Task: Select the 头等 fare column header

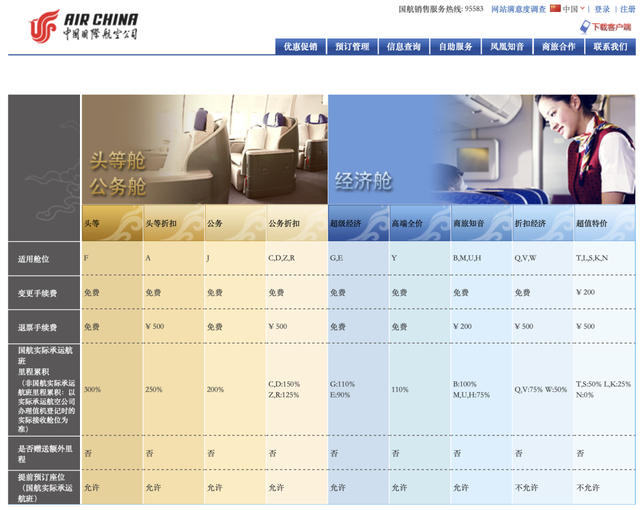Action: [x=112, y=223]
